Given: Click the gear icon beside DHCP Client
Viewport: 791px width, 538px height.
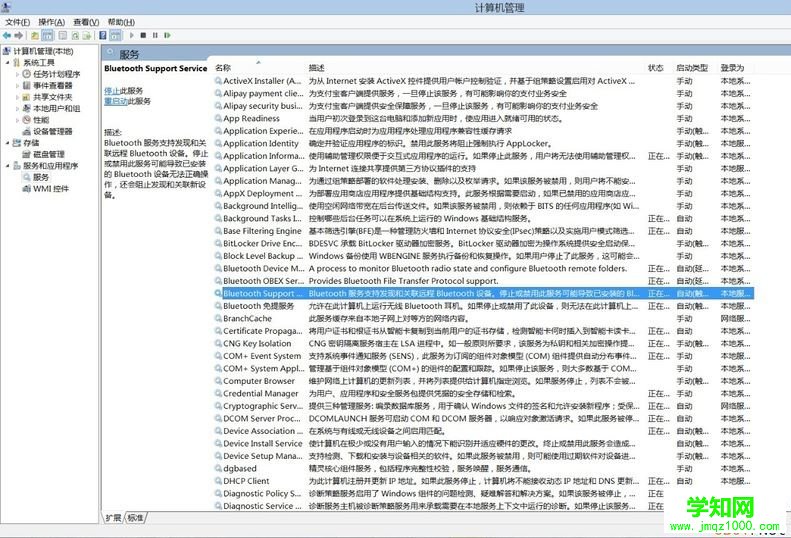Looking at the screenshot, I should tap(218, 481).
